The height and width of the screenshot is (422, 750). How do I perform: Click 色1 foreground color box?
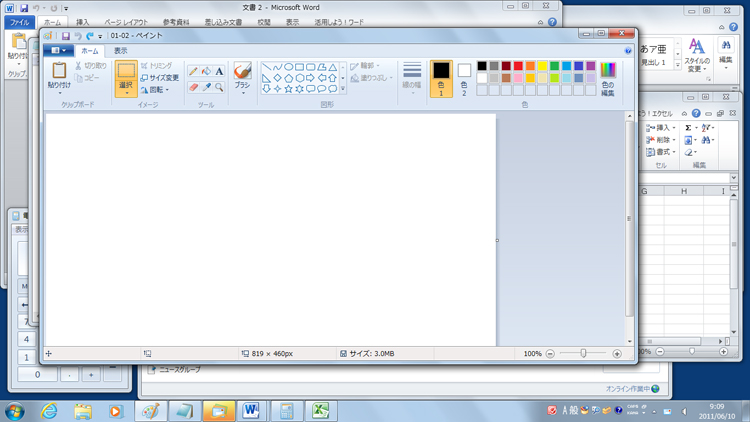pyautogui.click(x=441, y=79)
